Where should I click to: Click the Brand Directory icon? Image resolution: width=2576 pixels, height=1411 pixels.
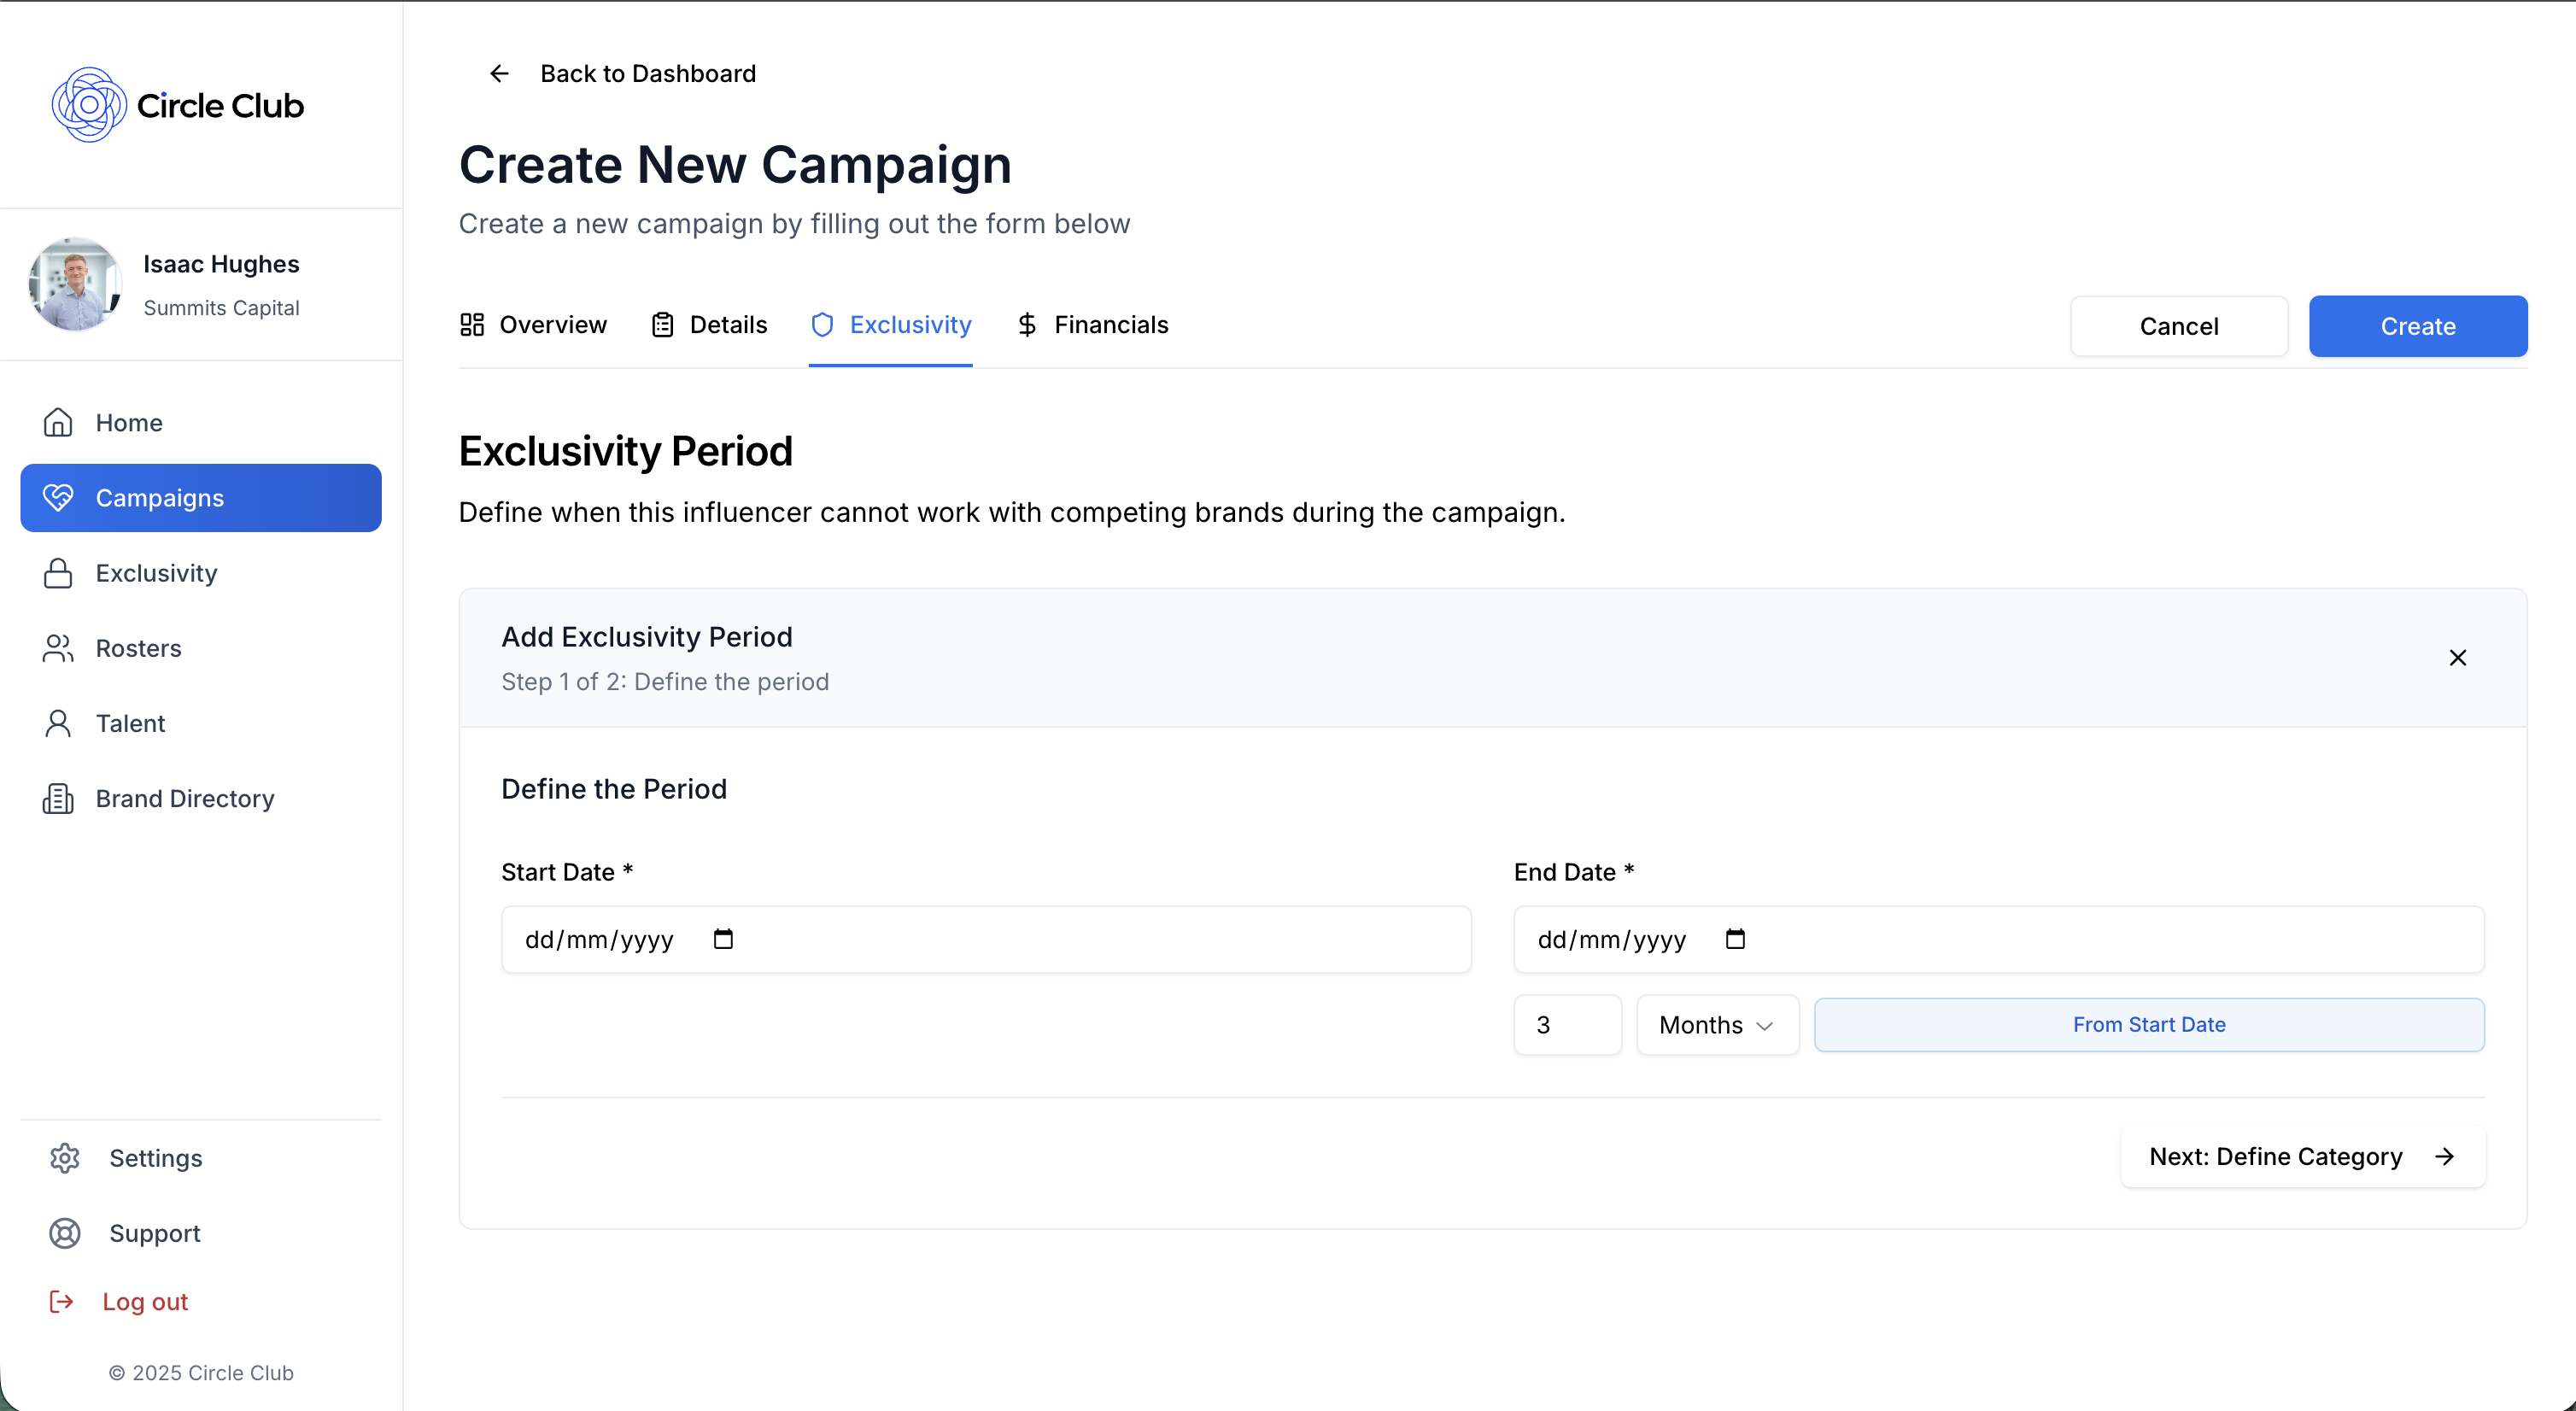pyautogui.click(x=58, y=798)
